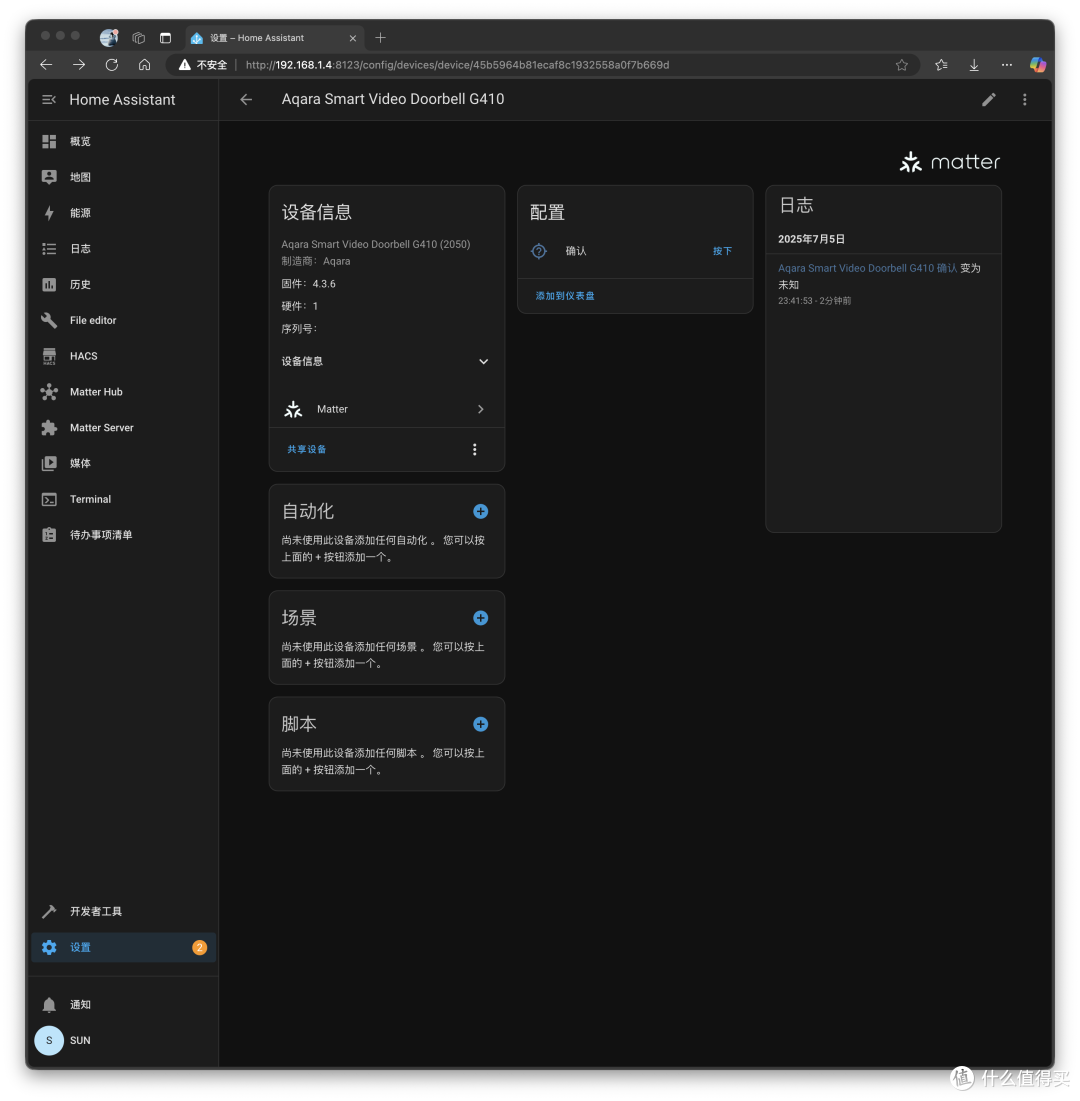
Task: Click the 共享设备 share device button
Action: (x=306, y=449)
